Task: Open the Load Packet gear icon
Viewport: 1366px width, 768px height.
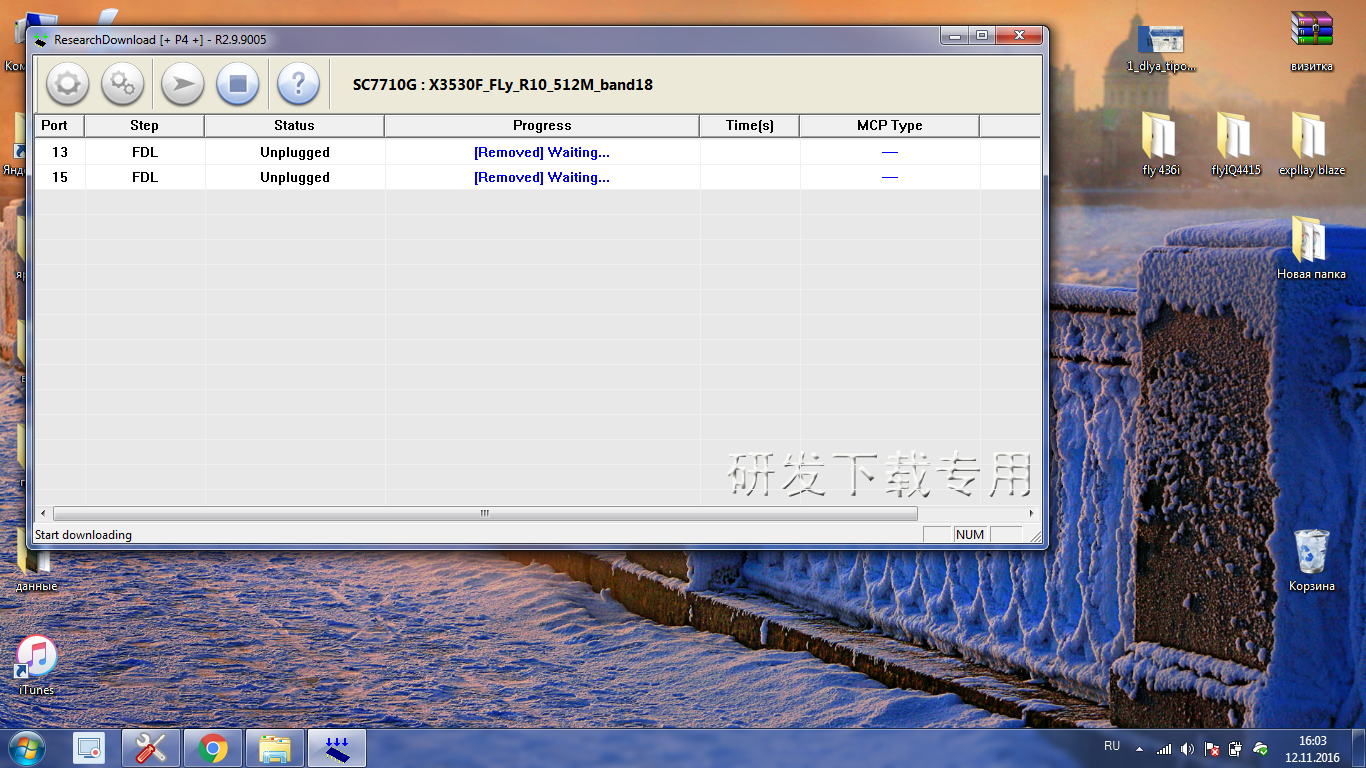Action: [67, 84]
